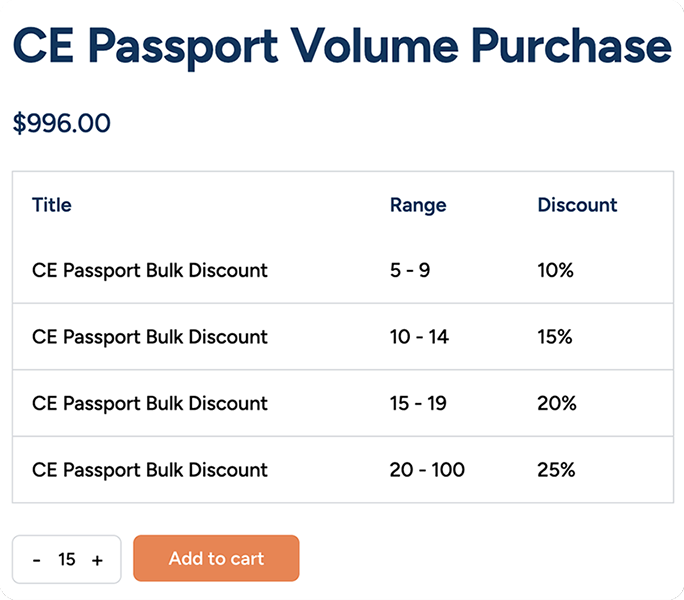The image size is (684, 600).
Task: Click the Bulk Discount title in 15% row
Action: click(150, 337)
